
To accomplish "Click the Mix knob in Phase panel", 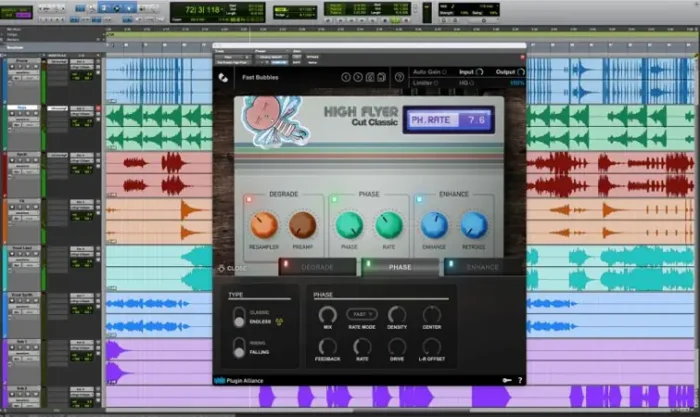I will [327, 315].
